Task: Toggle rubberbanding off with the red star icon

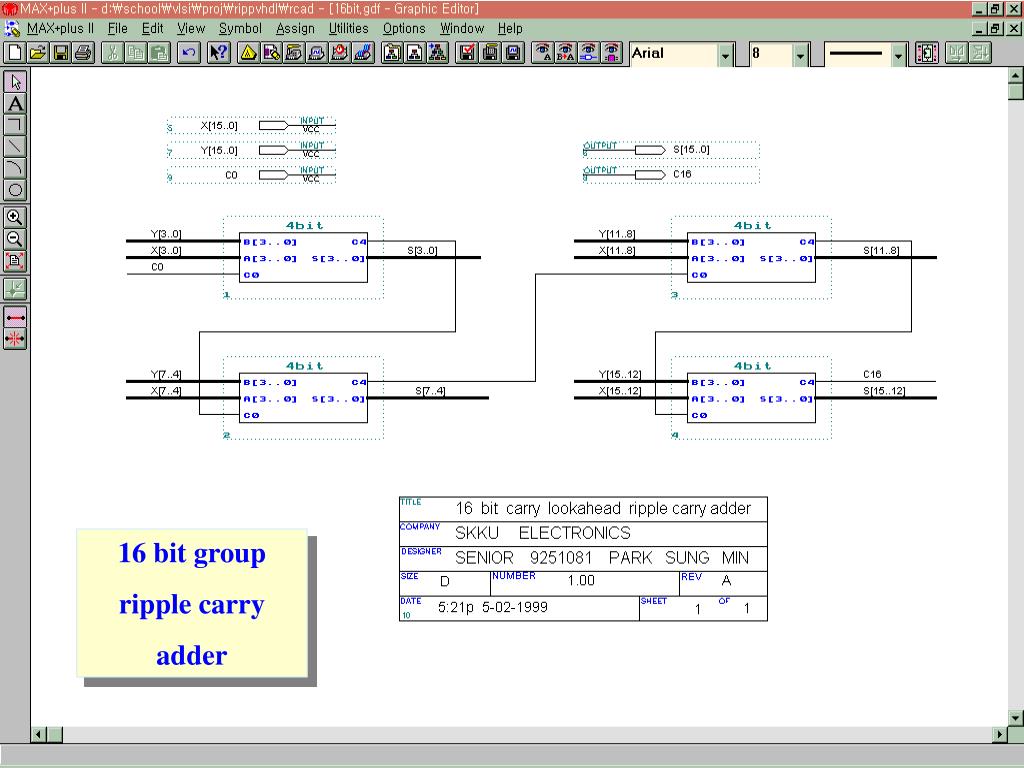Action: pos(15,339)
